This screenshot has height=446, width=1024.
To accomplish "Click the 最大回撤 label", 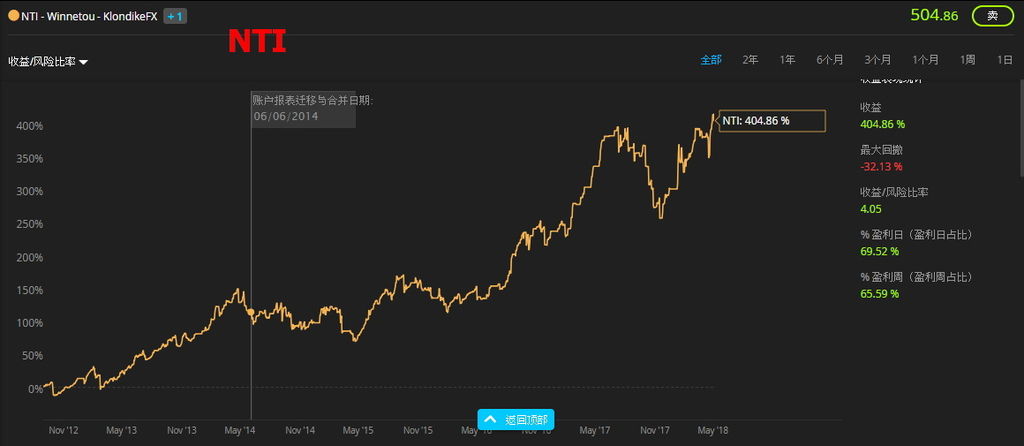I will pos(882,150).
